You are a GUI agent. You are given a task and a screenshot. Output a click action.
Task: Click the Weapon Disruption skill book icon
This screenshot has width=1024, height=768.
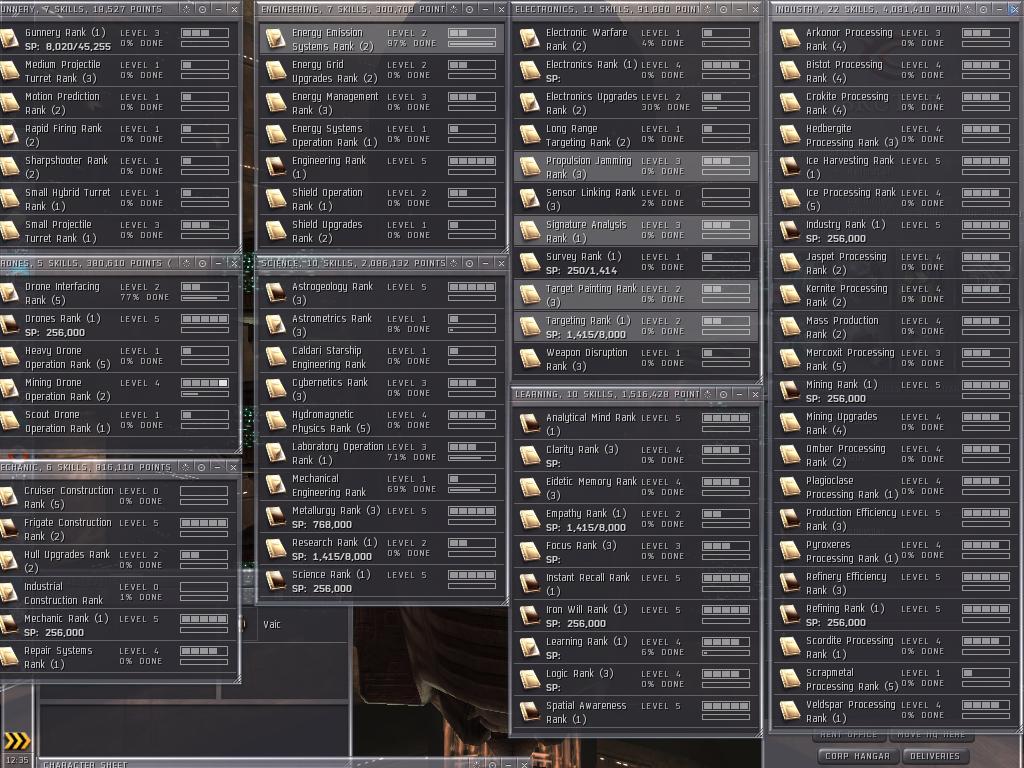click(530, 359)
